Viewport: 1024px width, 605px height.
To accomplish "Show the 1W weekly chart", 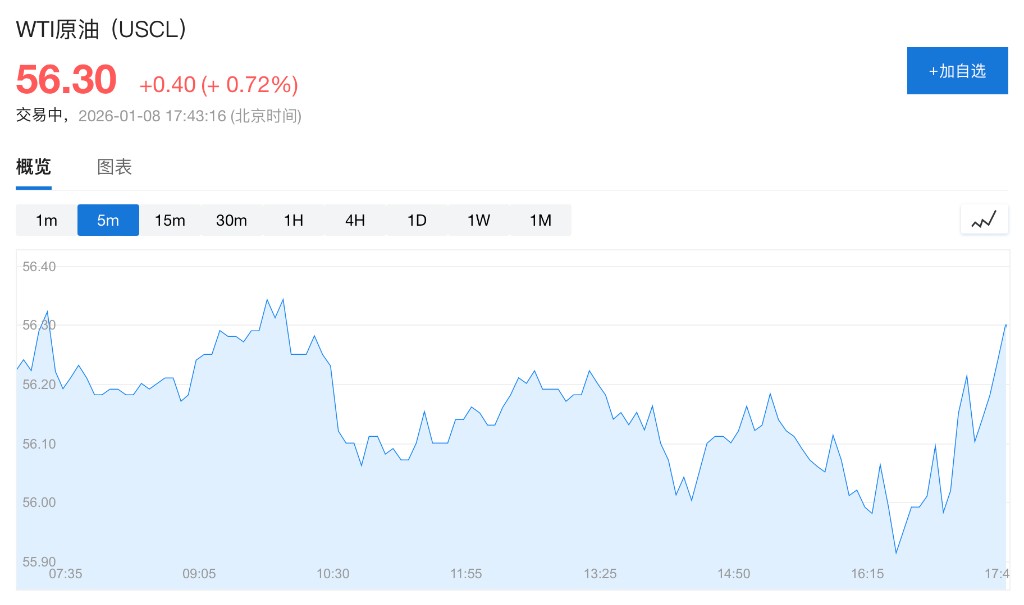I will click(x=478, y=220).
